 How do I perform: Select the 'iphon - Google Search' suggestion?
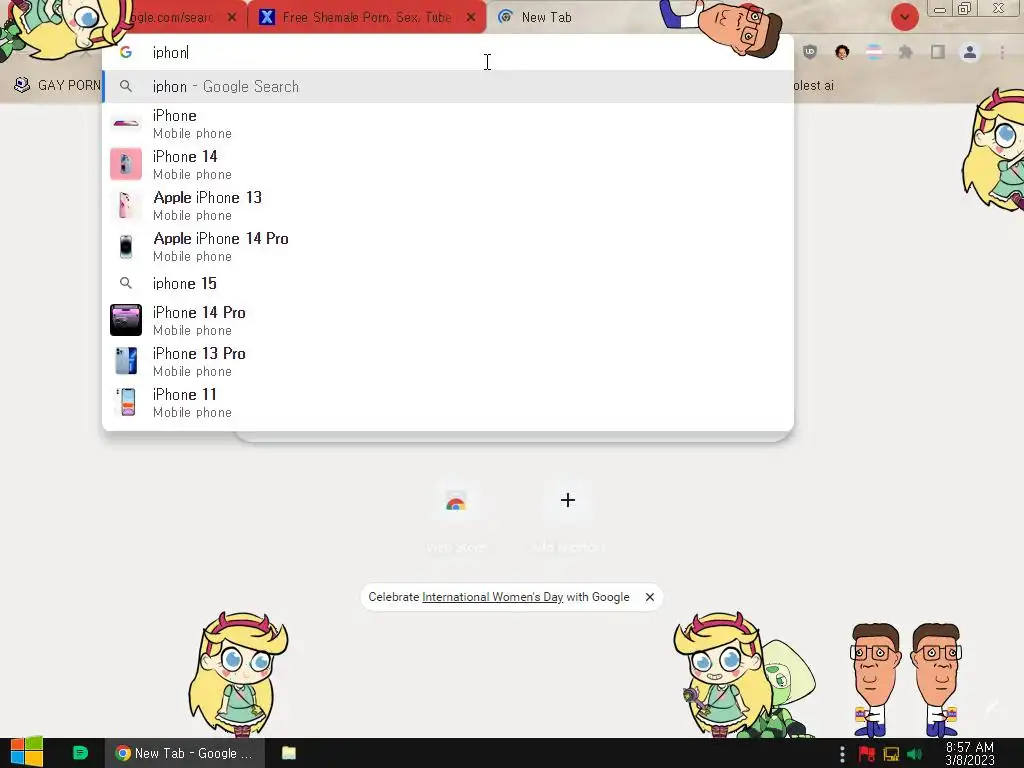pyautogui.click(x=448, y=86)
